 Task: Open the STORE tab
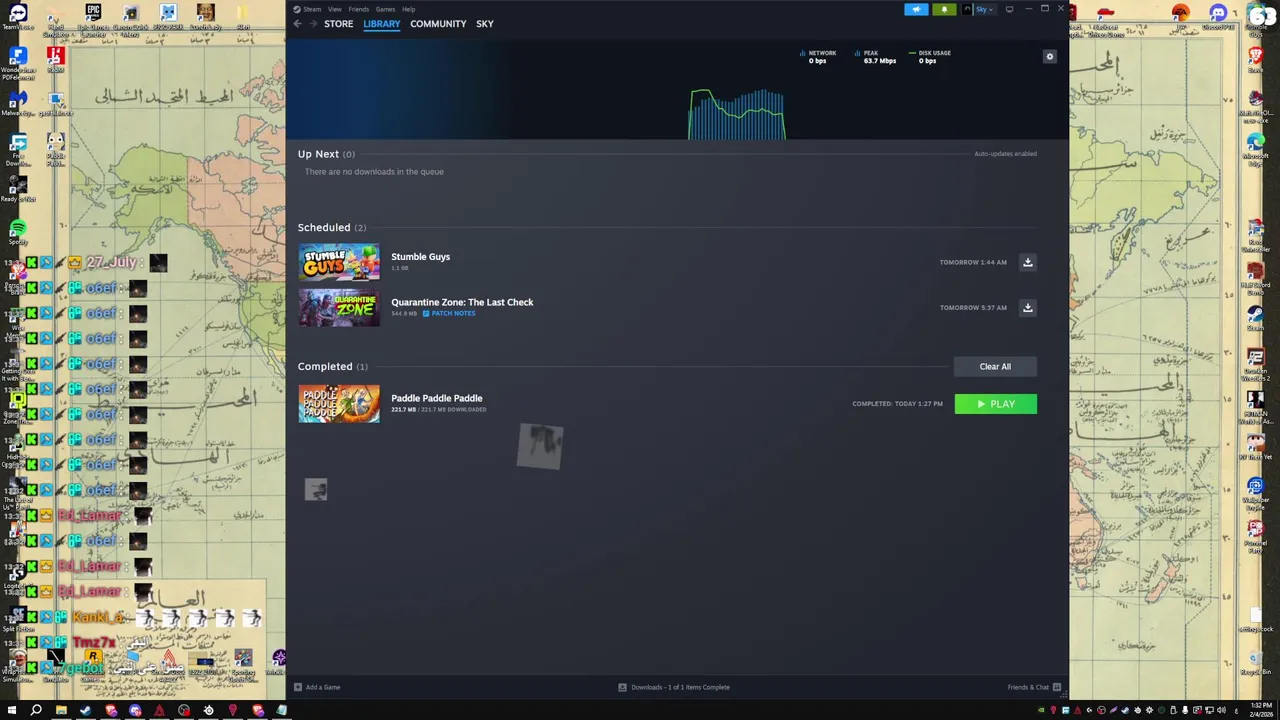338,24
